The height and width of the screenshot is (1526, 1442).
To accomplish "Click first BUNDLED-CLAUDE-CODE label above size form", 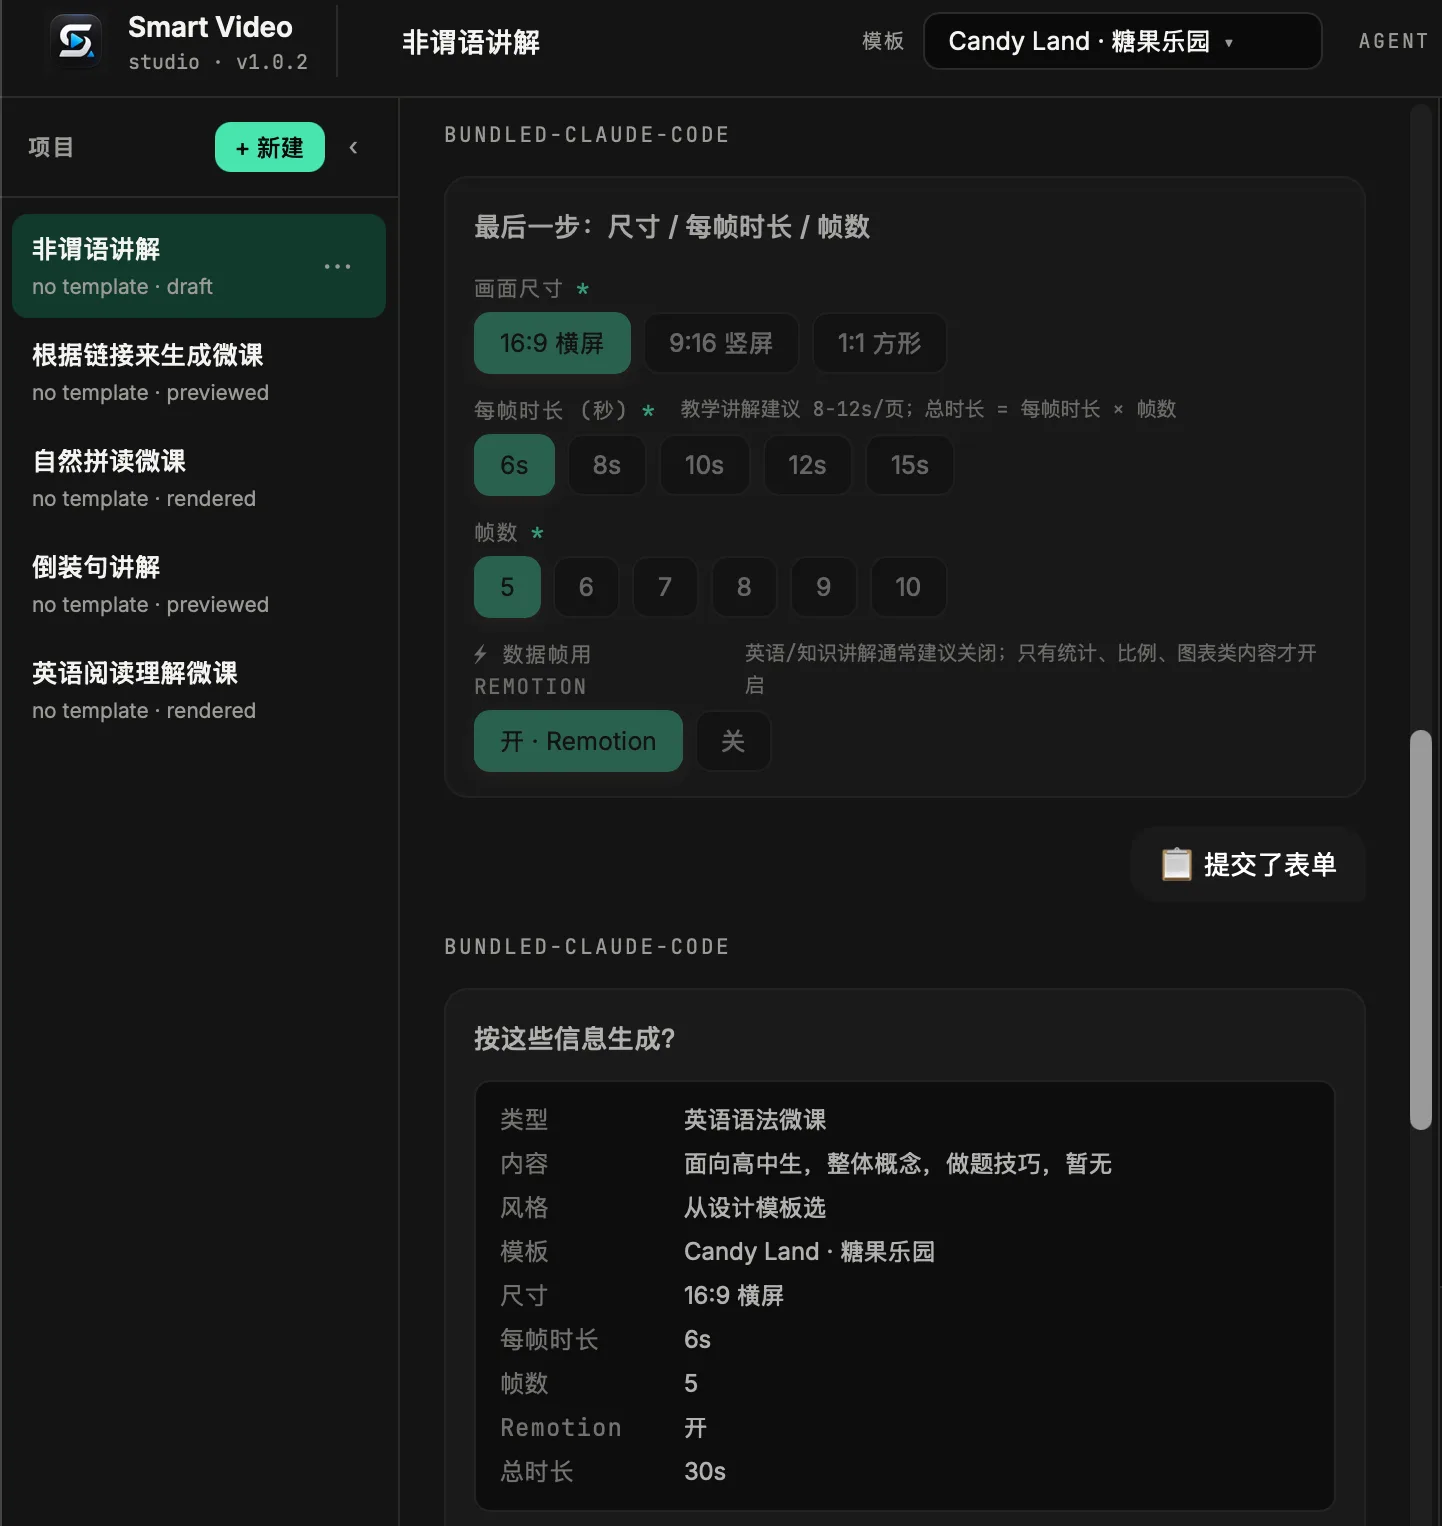I will point(587,135).
